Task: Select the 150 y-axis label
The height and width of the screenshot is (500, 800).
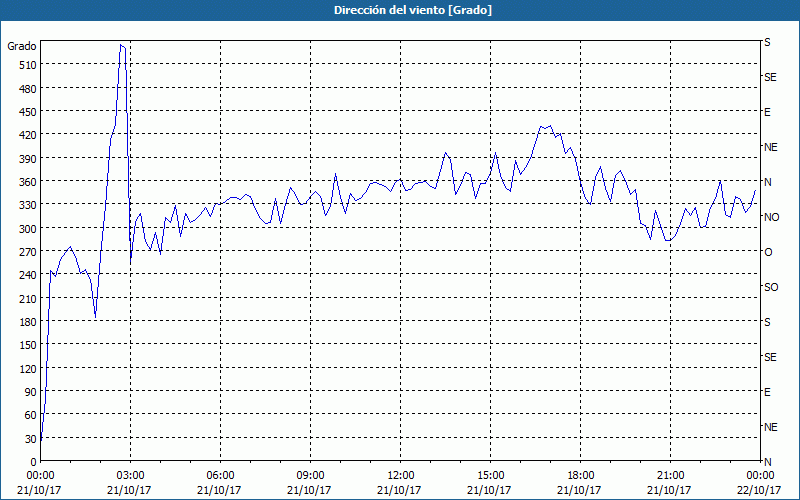Action: click(28, 345)
